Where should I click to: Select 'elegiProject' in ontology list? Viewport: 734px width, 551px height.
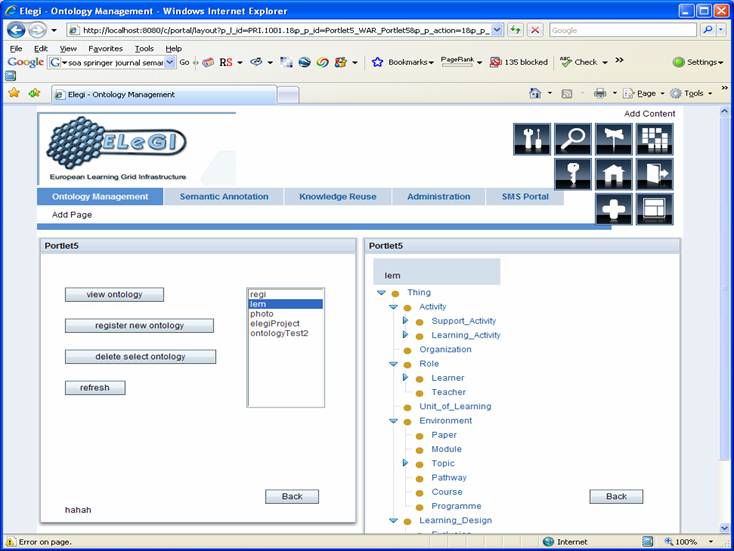coord(286,323)
